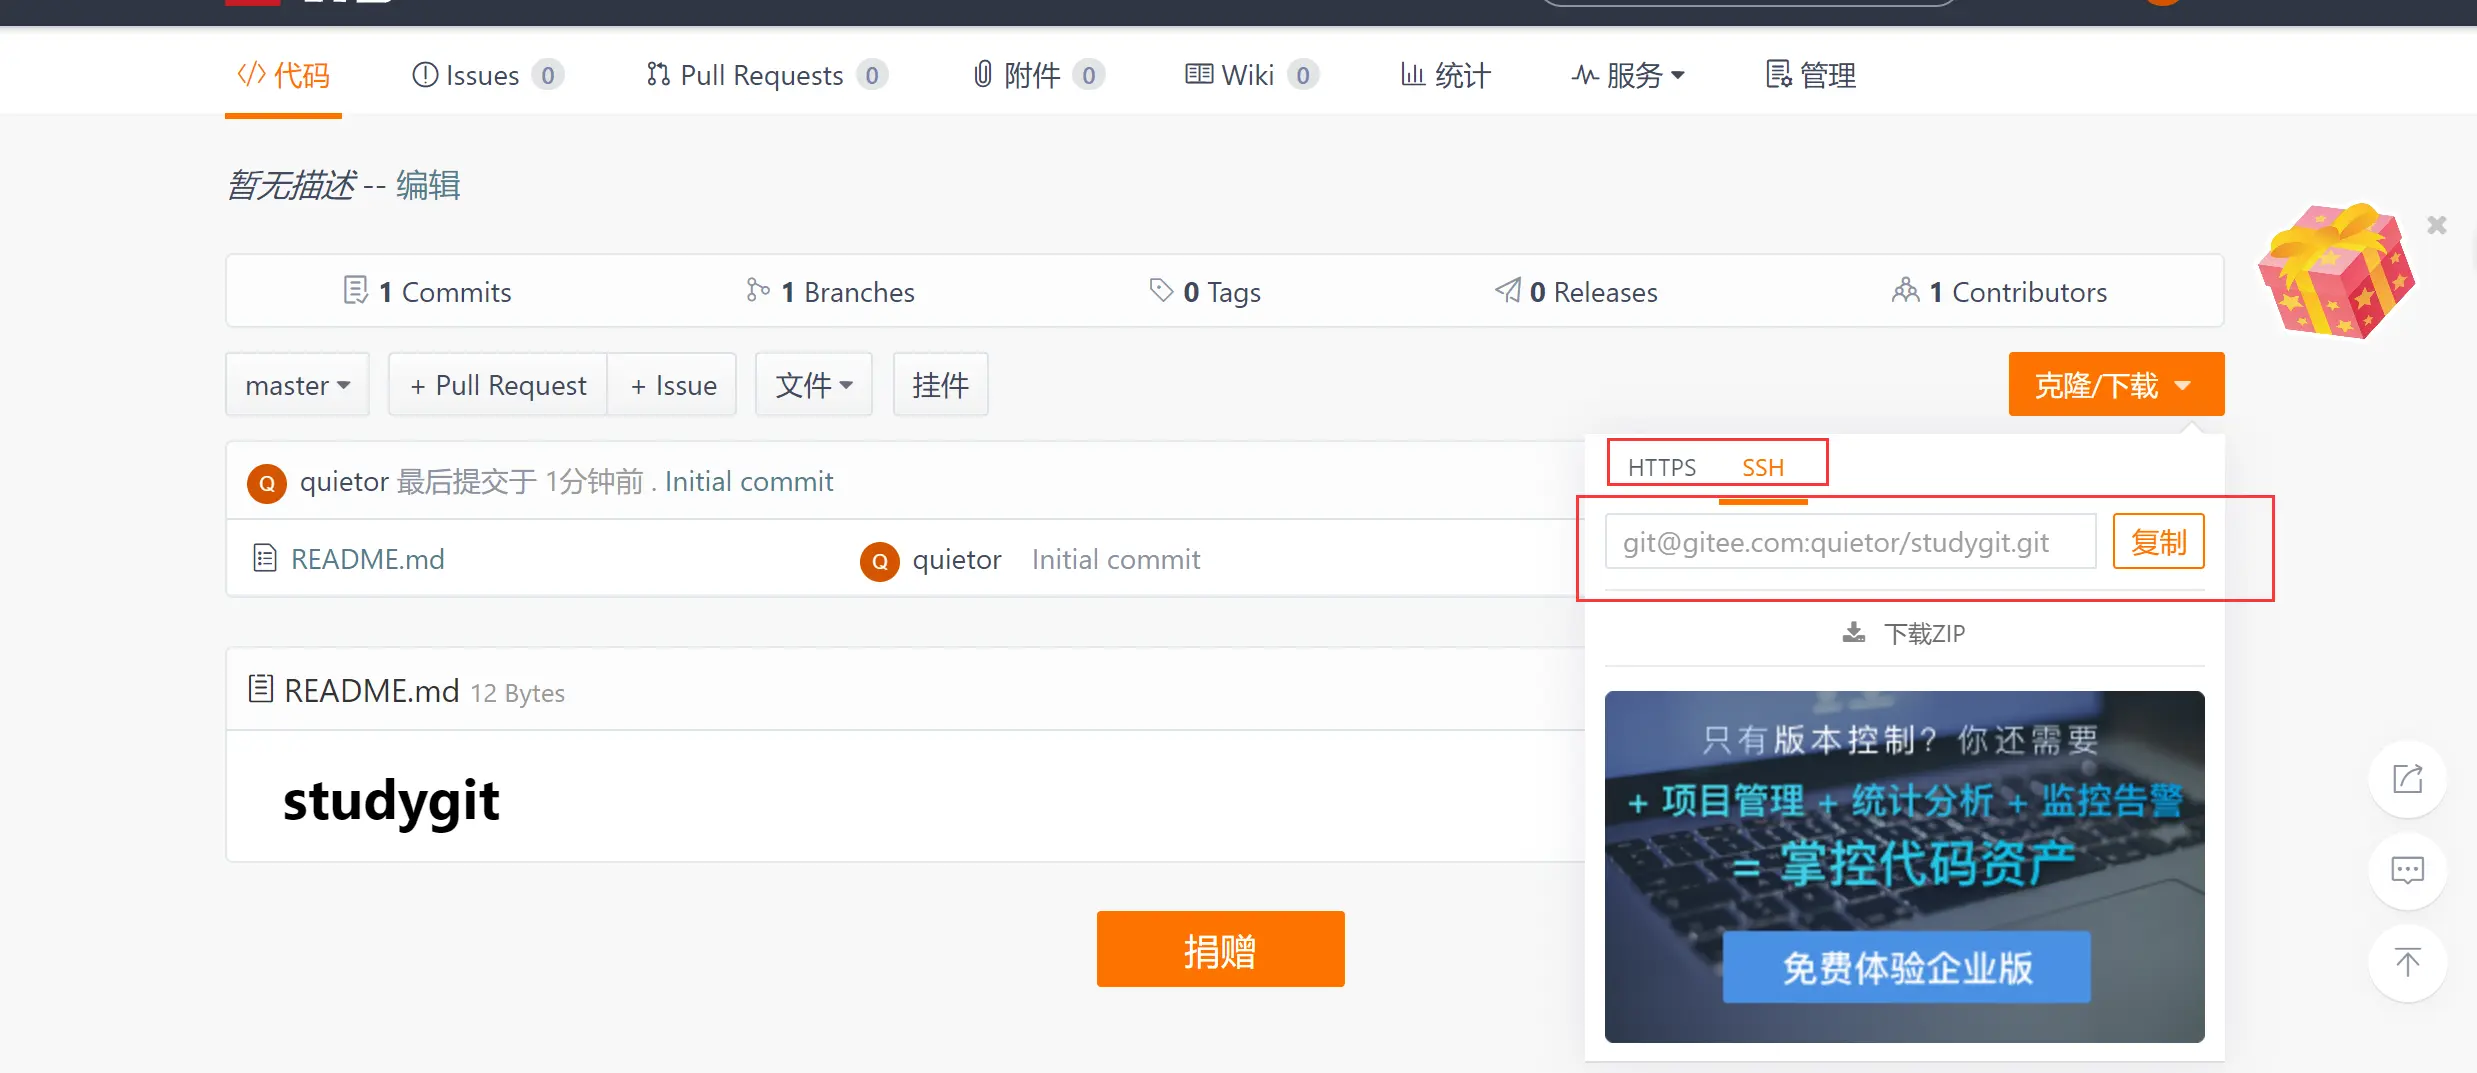
Task: Click quietor name in README.md row
Action: tap(957, 559)
